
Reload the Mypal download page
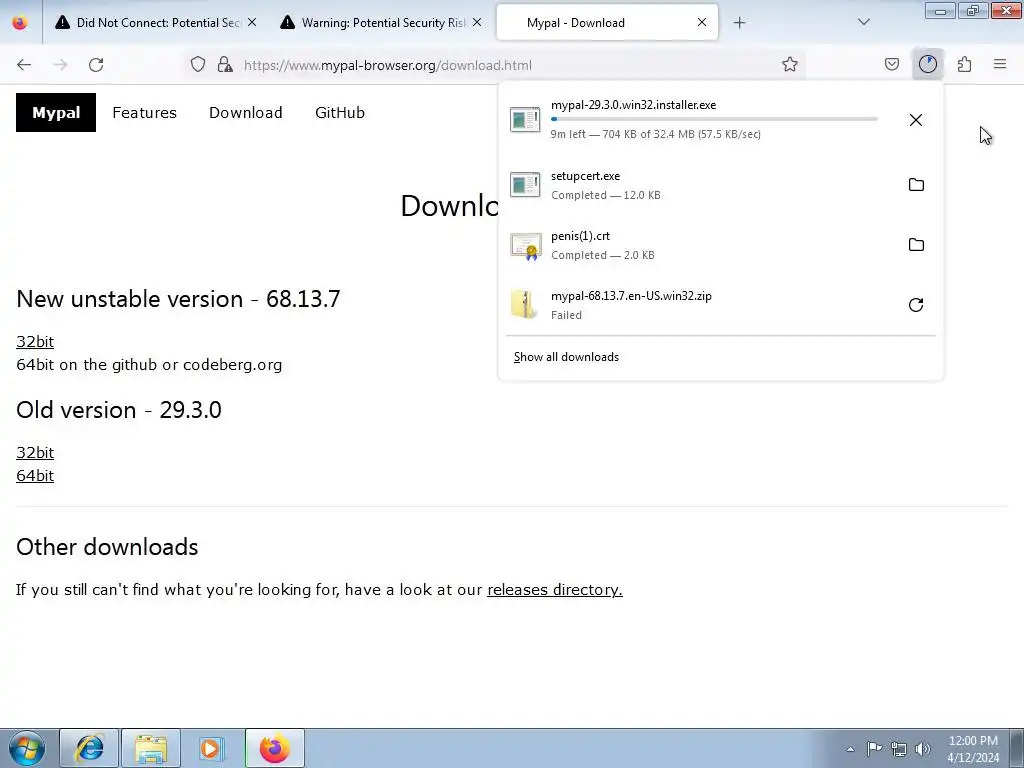pyautogui.click(x=96, y=65)
